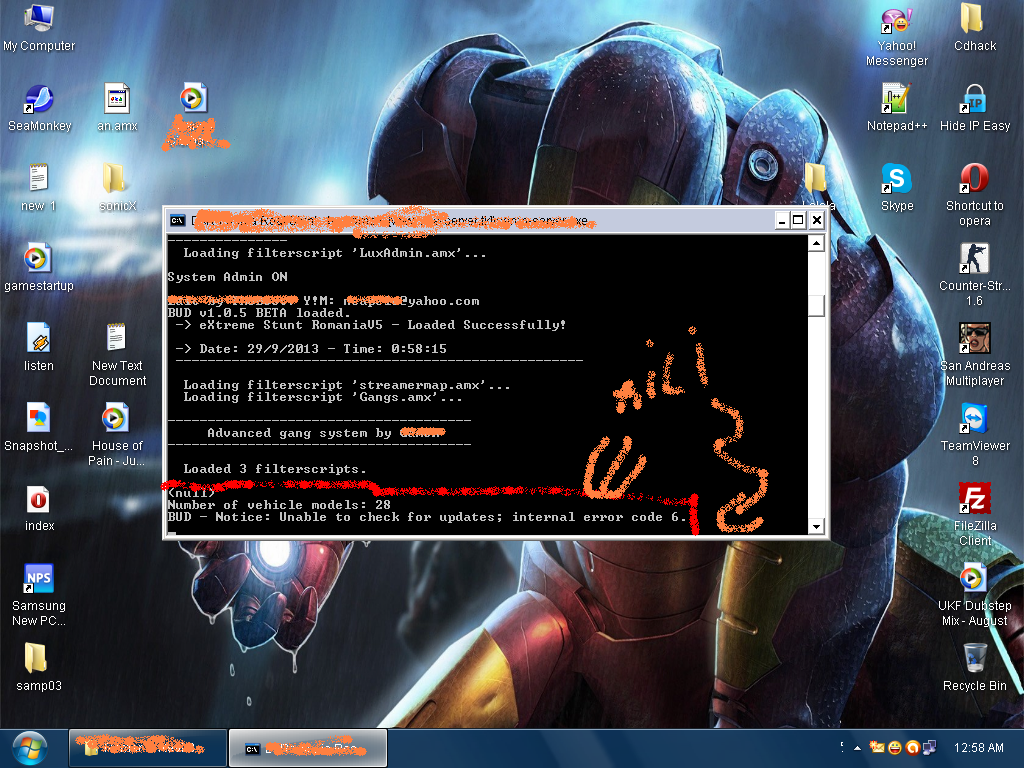The height and width of the screenshot is (768, 1024).
Task: Click console scrollbar down arrow
Action: (816, 526)
